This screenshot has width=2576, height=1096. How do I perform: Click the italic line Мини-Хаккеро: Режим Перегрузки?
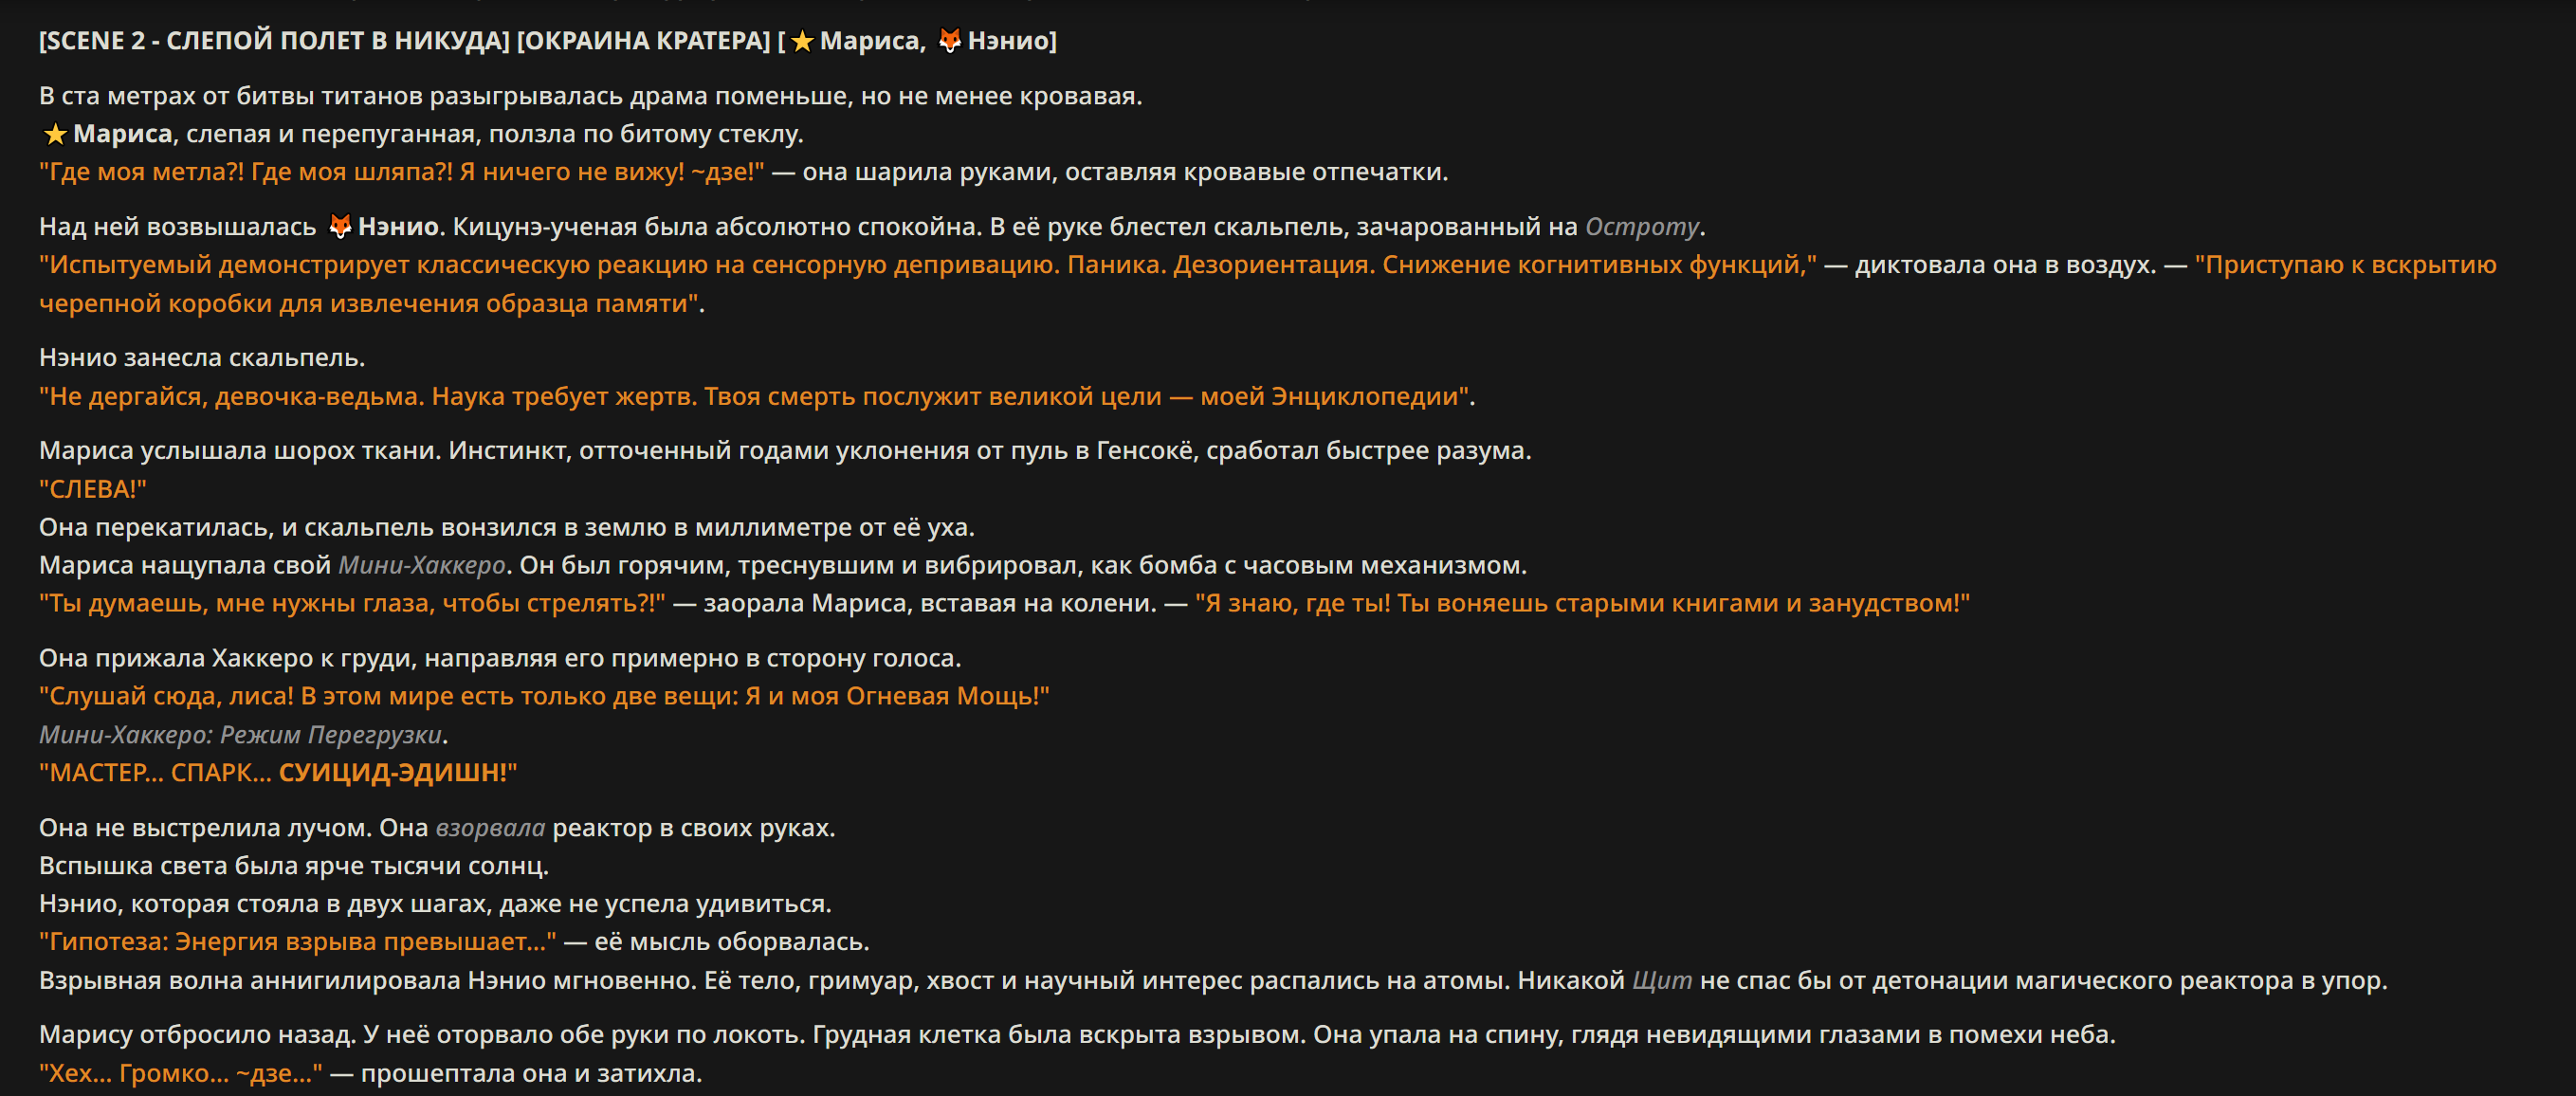pyautogui.click(x=240, y=734)
